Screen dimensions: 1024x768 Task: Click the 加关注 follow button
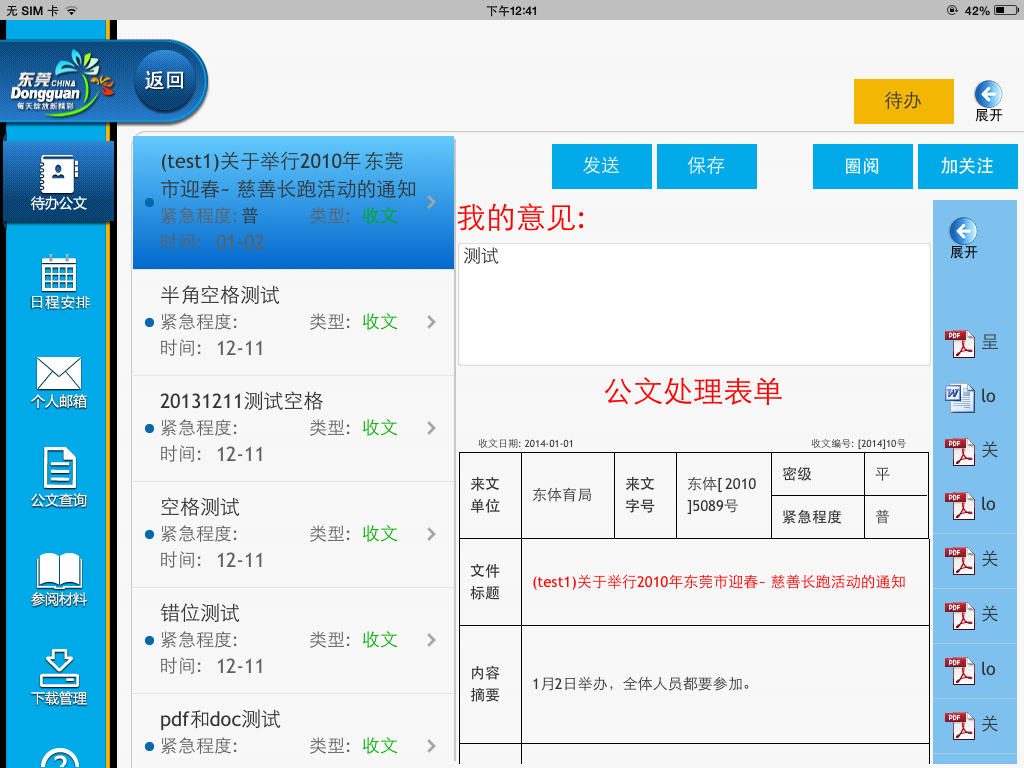click(x=967, y=166)
